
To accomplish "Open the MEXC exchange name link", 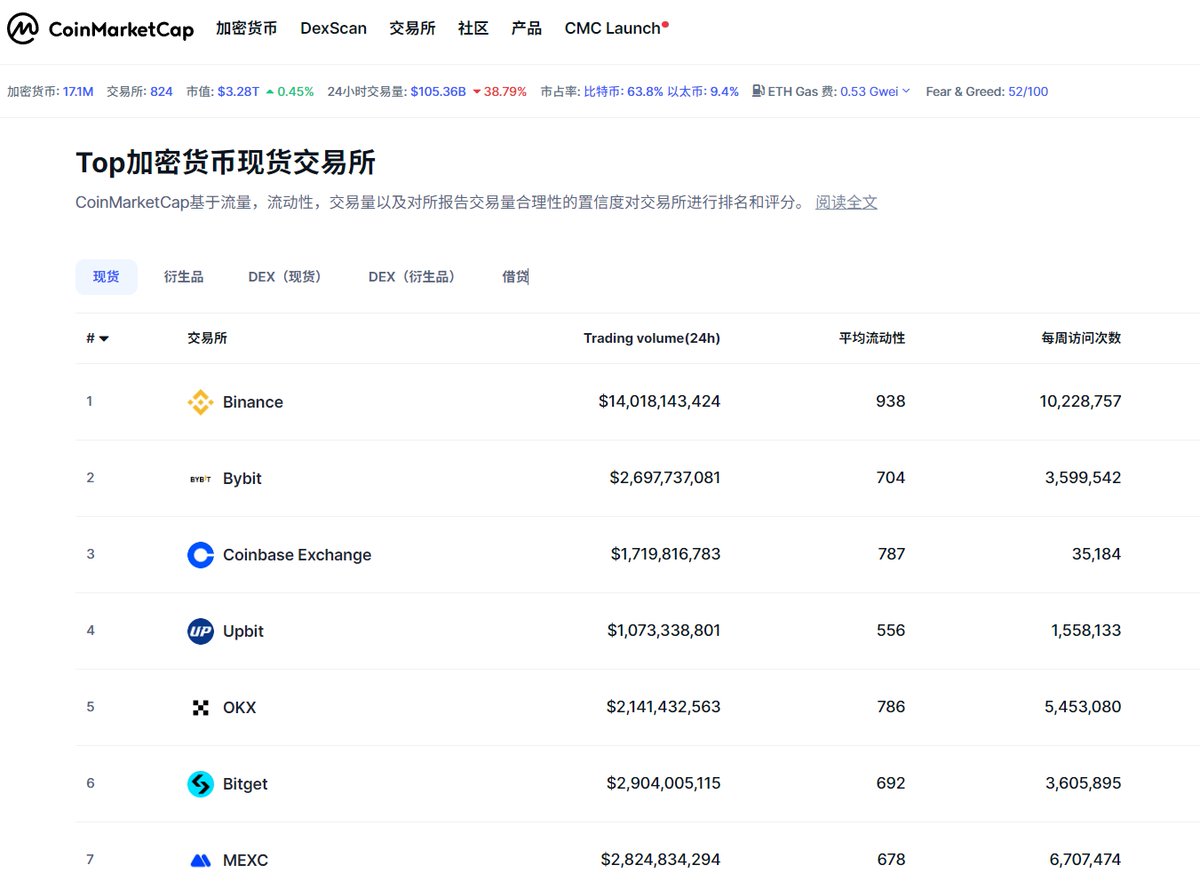I will tap(245, 860).
